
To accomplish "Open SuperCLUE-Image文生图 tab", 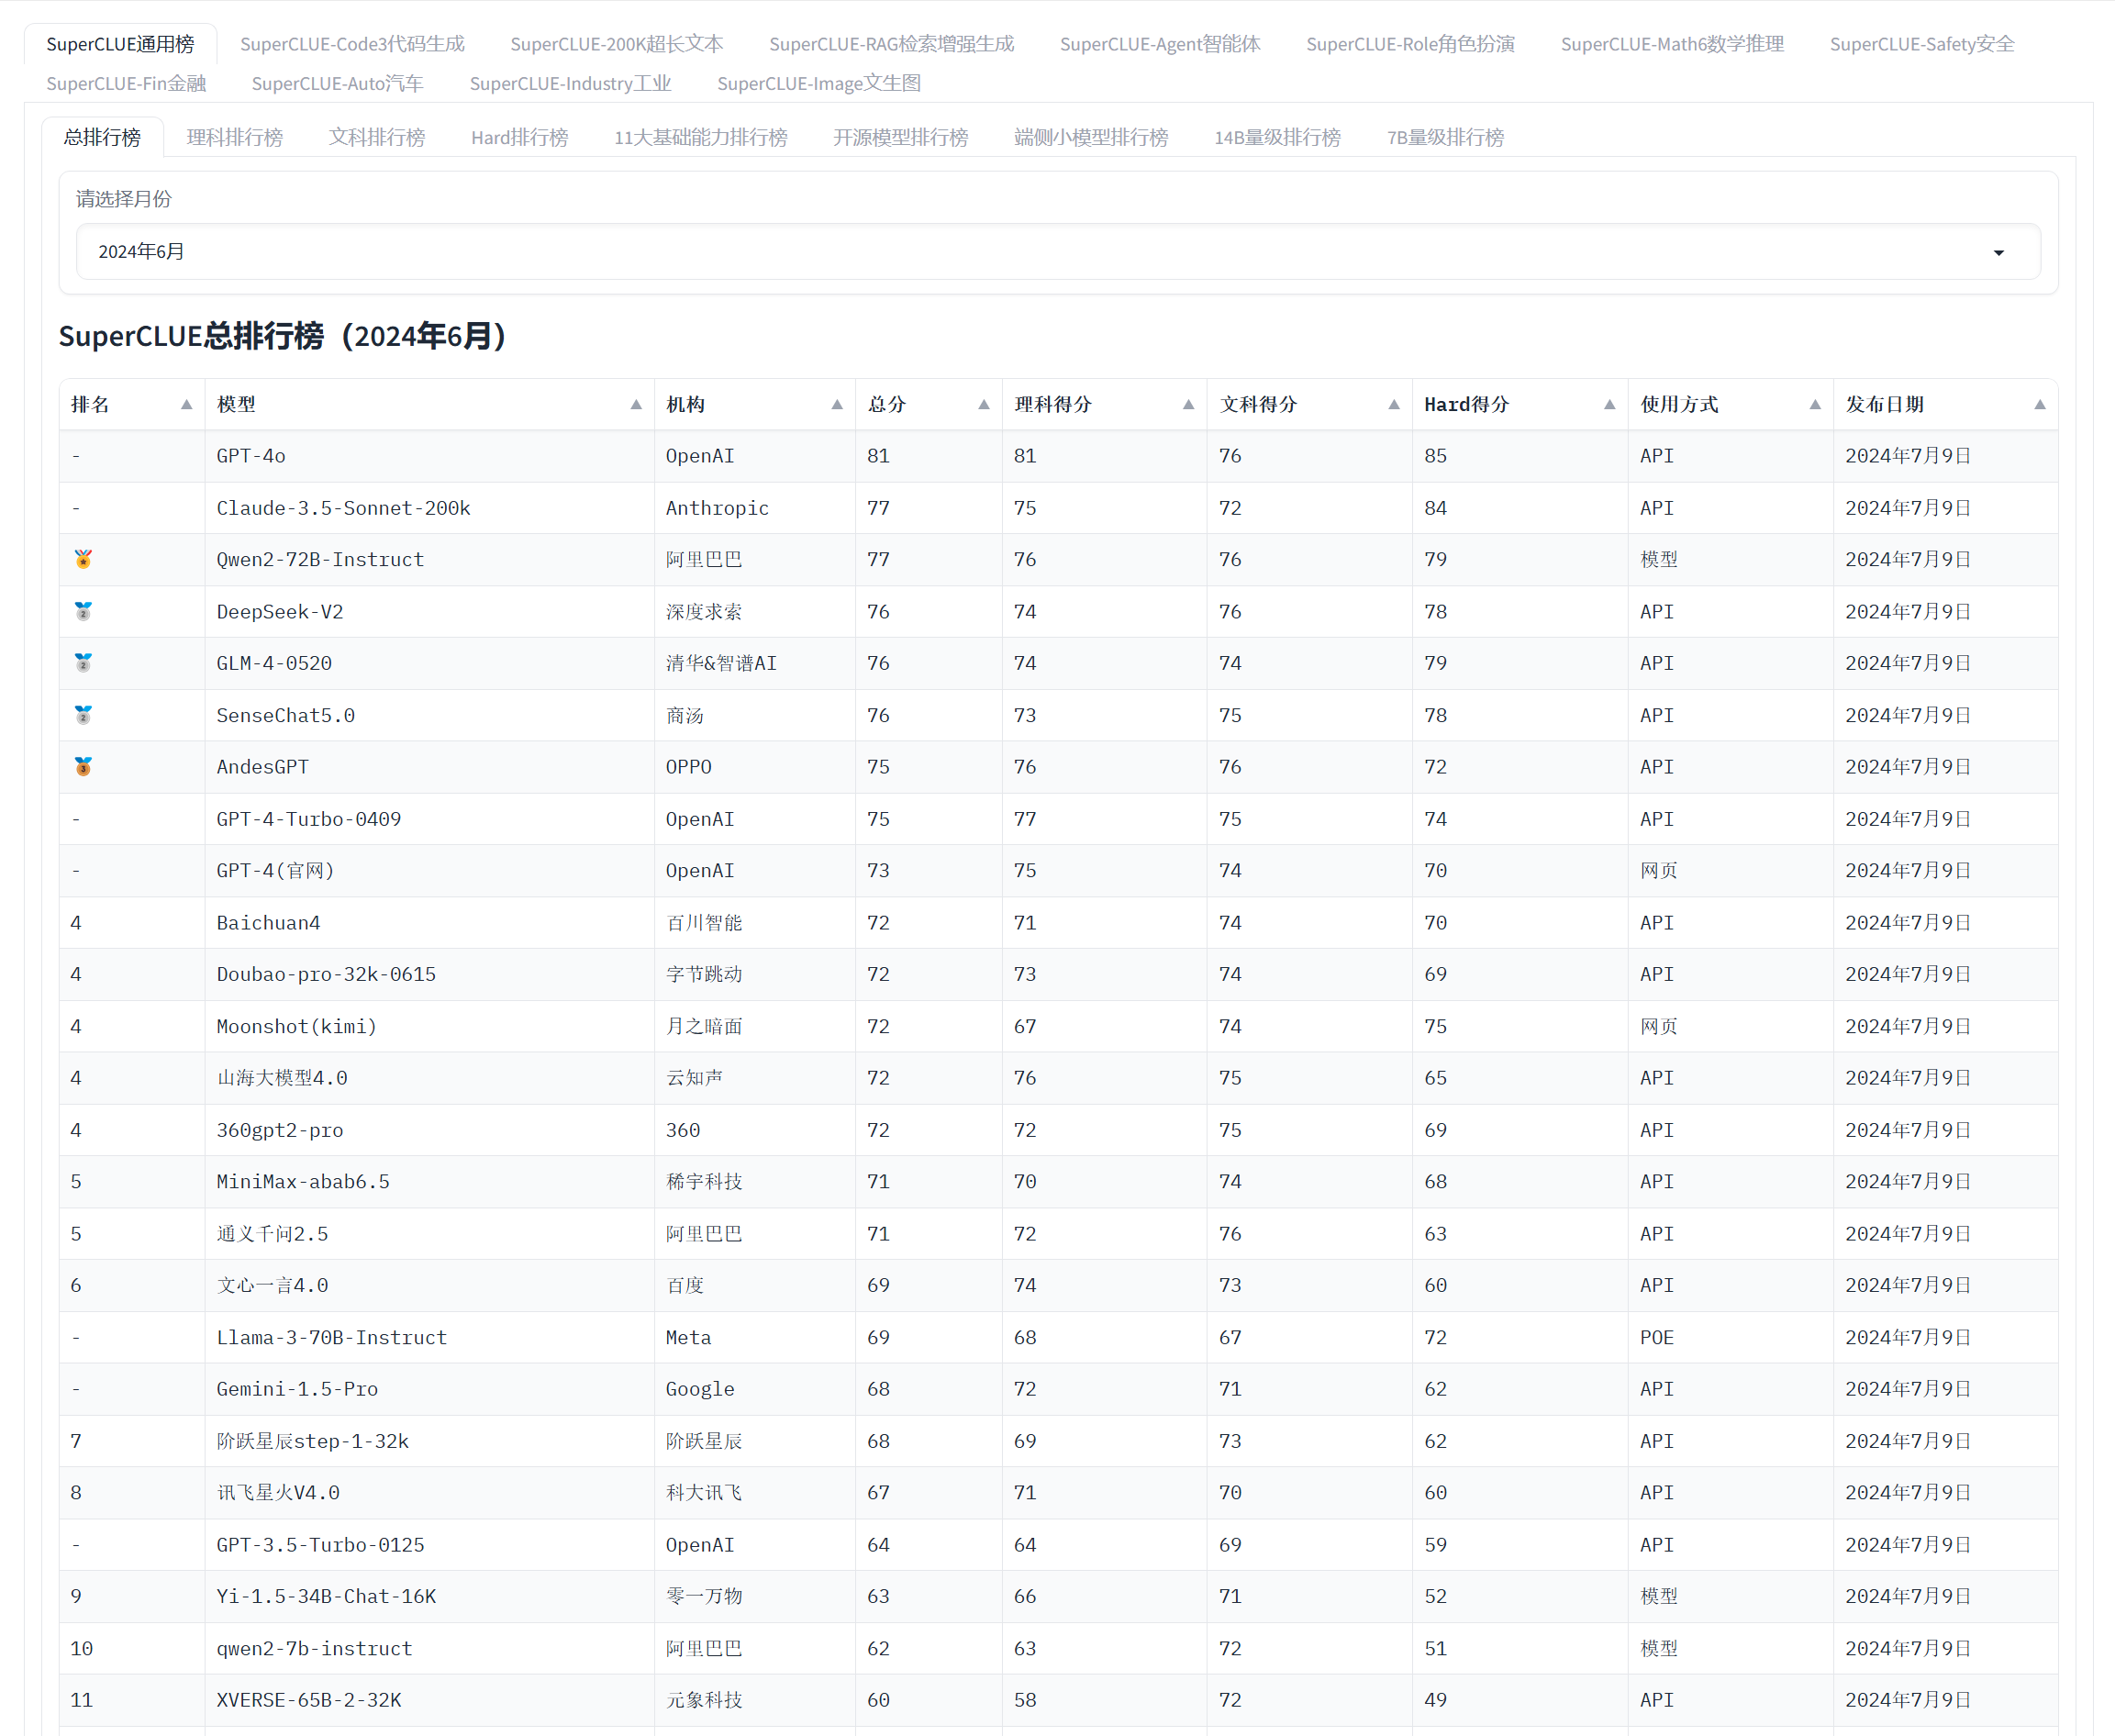I will [x=819, y=83].
